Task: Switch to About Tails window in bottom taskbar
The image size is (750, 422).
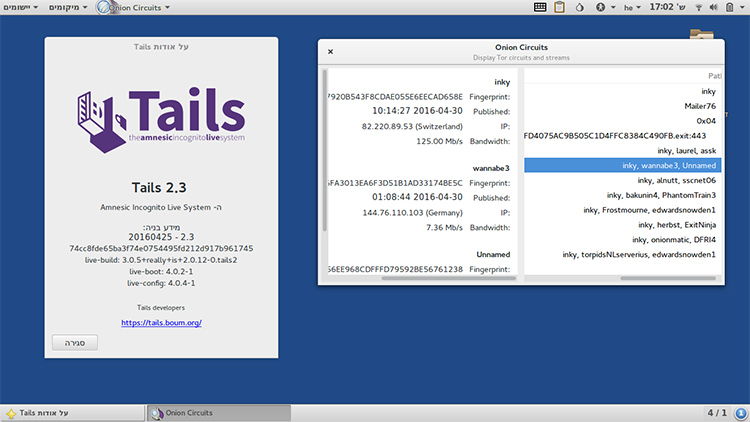Action: tap(73, 413)
